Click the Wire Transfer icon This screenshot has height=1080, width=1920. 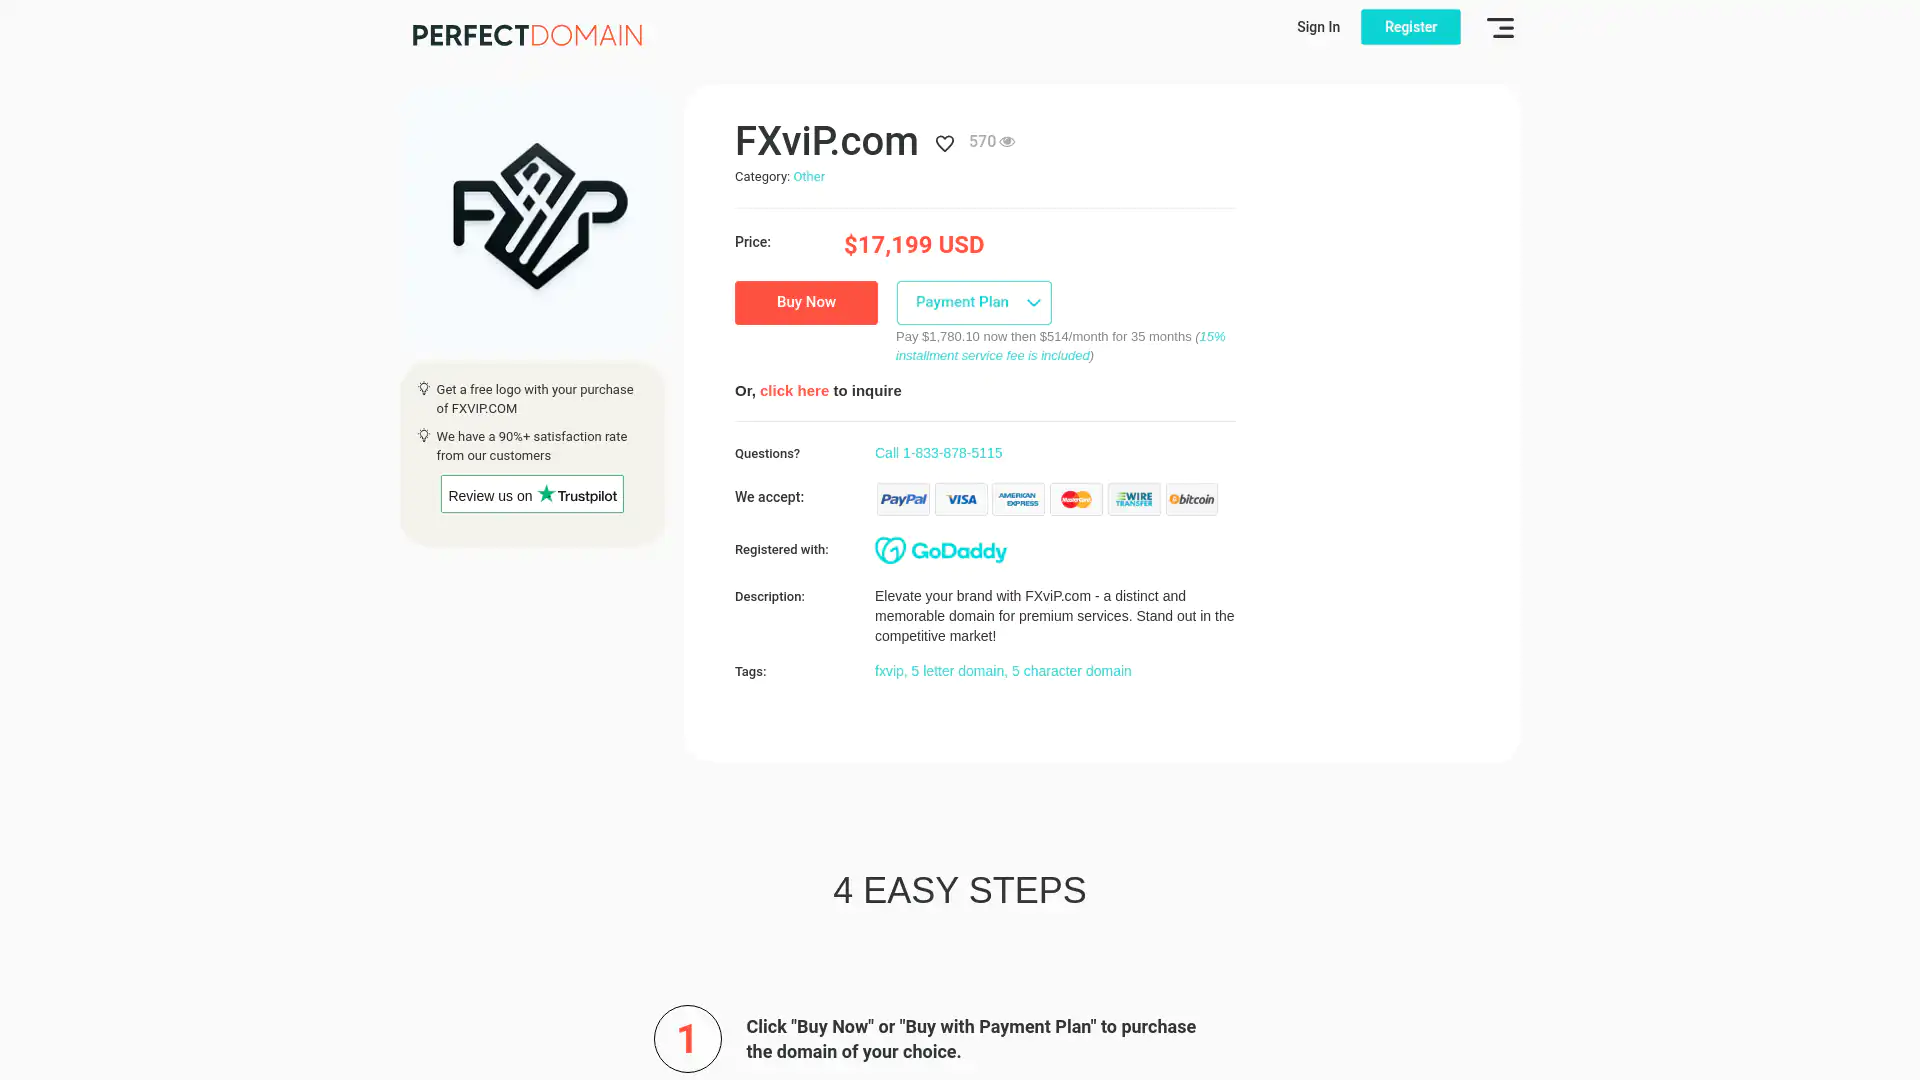1134,499
